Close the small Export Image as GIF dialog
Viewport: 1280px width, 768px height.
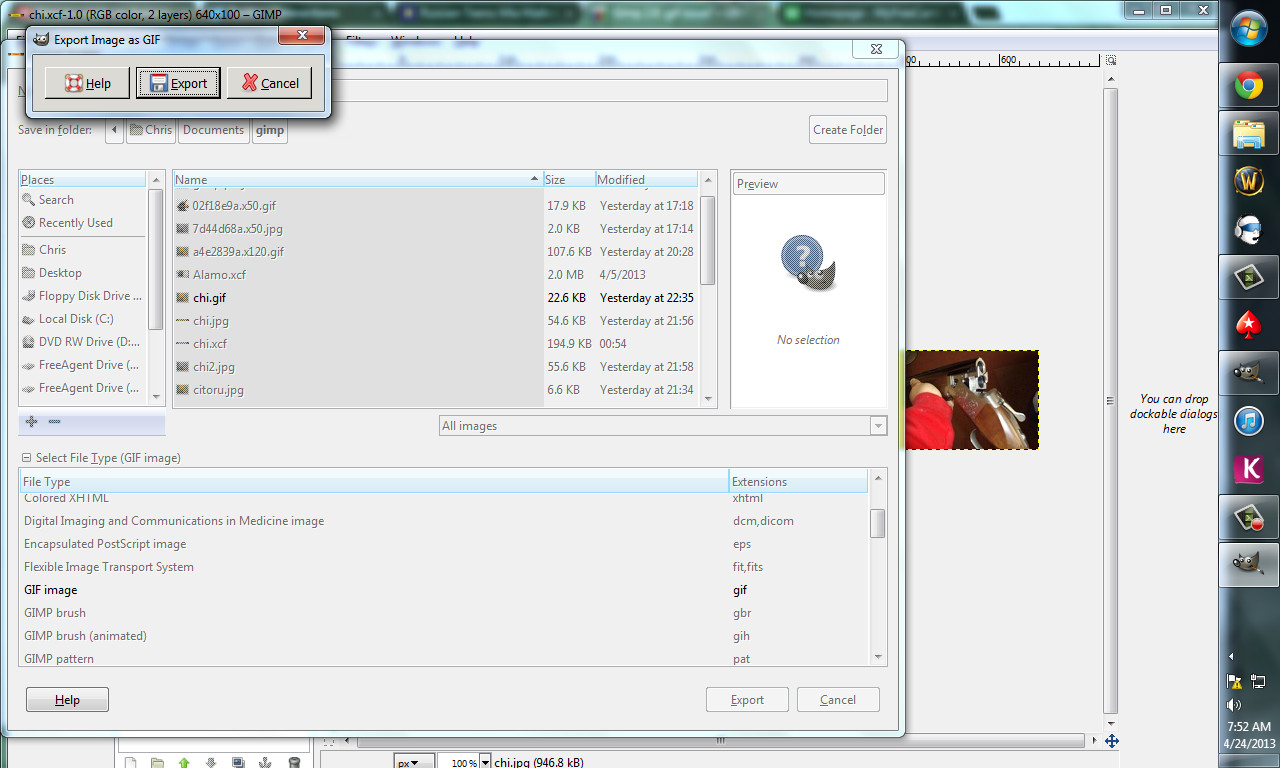point(301,36)
